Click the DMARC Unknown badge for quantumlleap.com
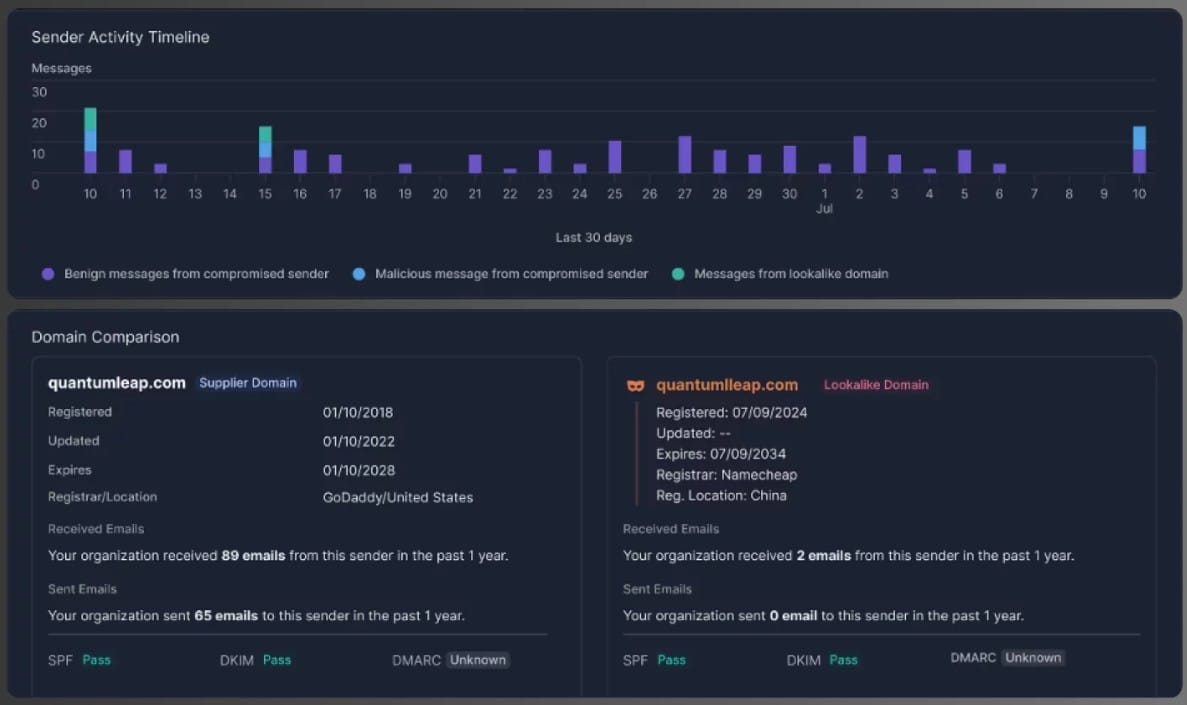This screenshot has height=705, width=1187. coord(1033,658)
